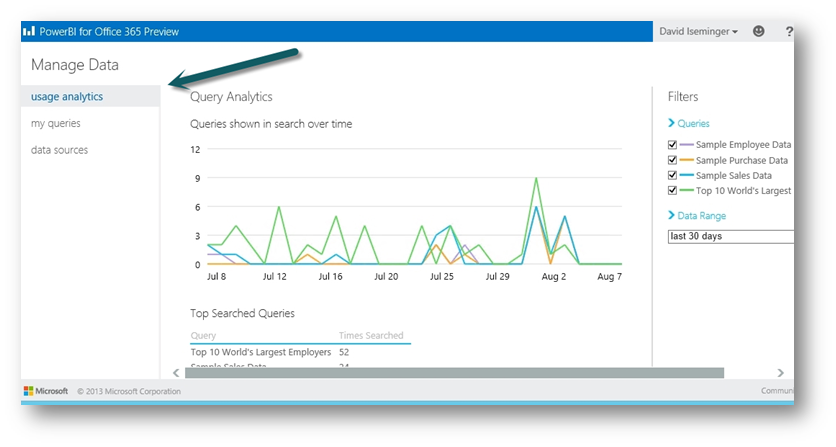The height and width of the screenshot is (447, 836).
Task: Collapse the Data Range filter section
Action: [697, 215]
